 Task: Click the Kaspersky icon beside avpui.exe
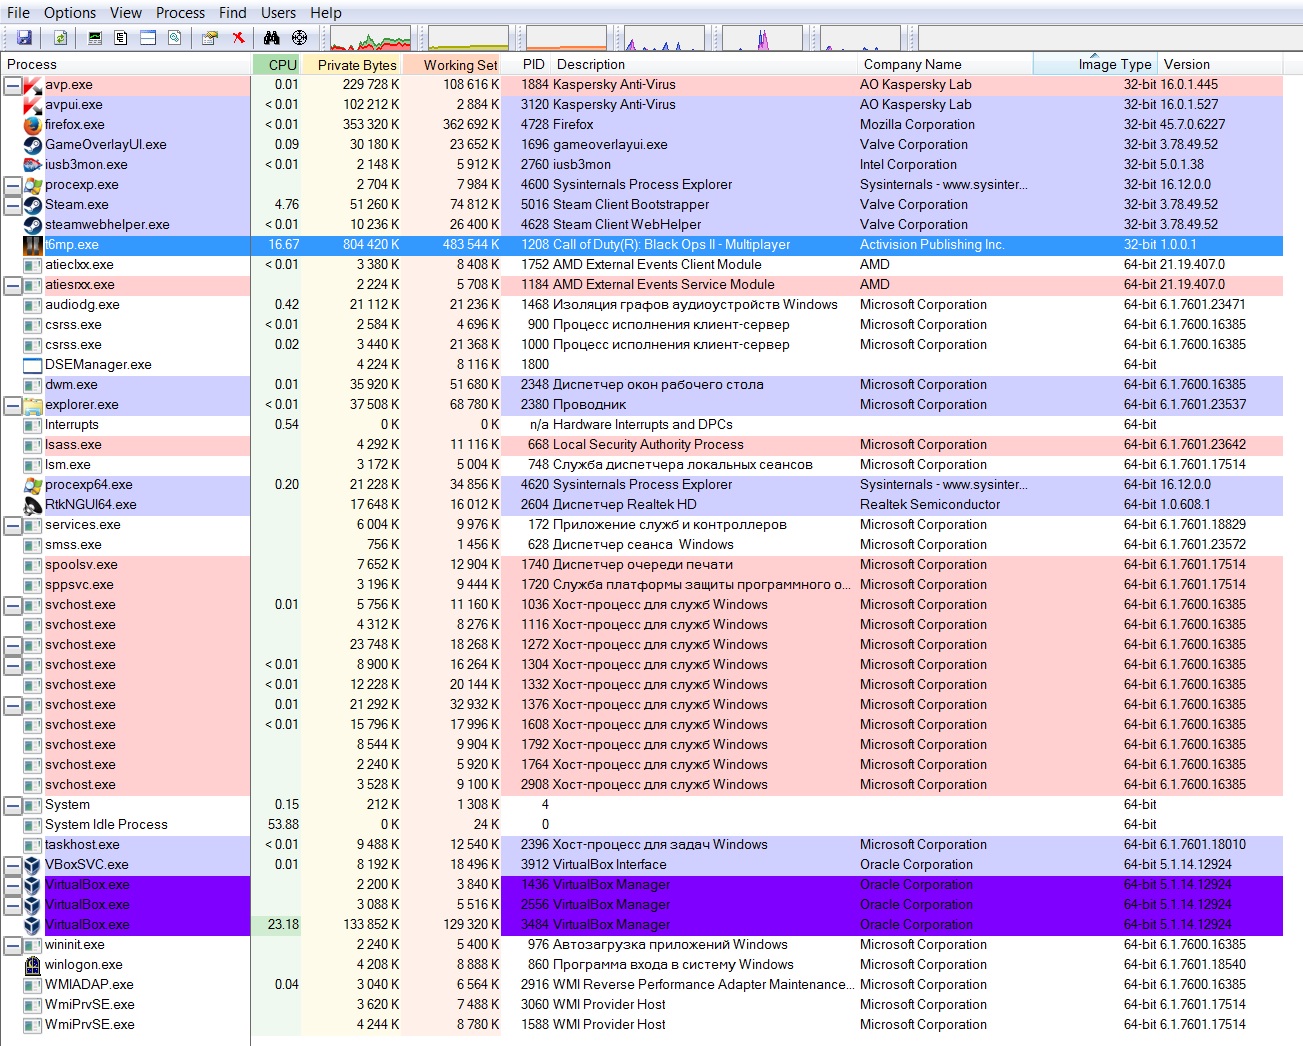click(x=32, y=105)
